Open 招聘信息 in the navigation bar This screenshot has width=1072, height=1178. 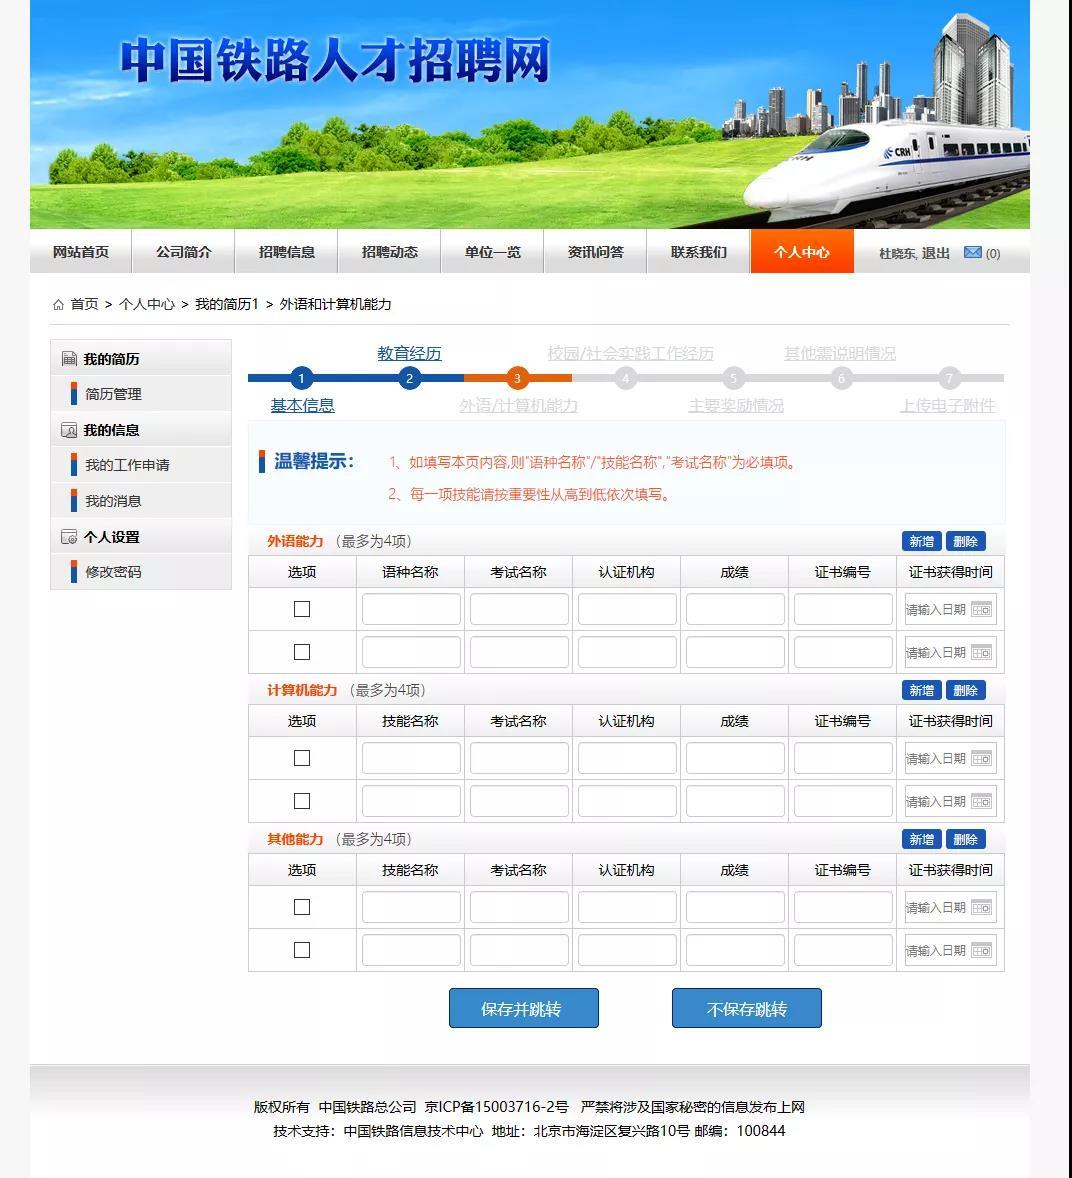(286, 252)
